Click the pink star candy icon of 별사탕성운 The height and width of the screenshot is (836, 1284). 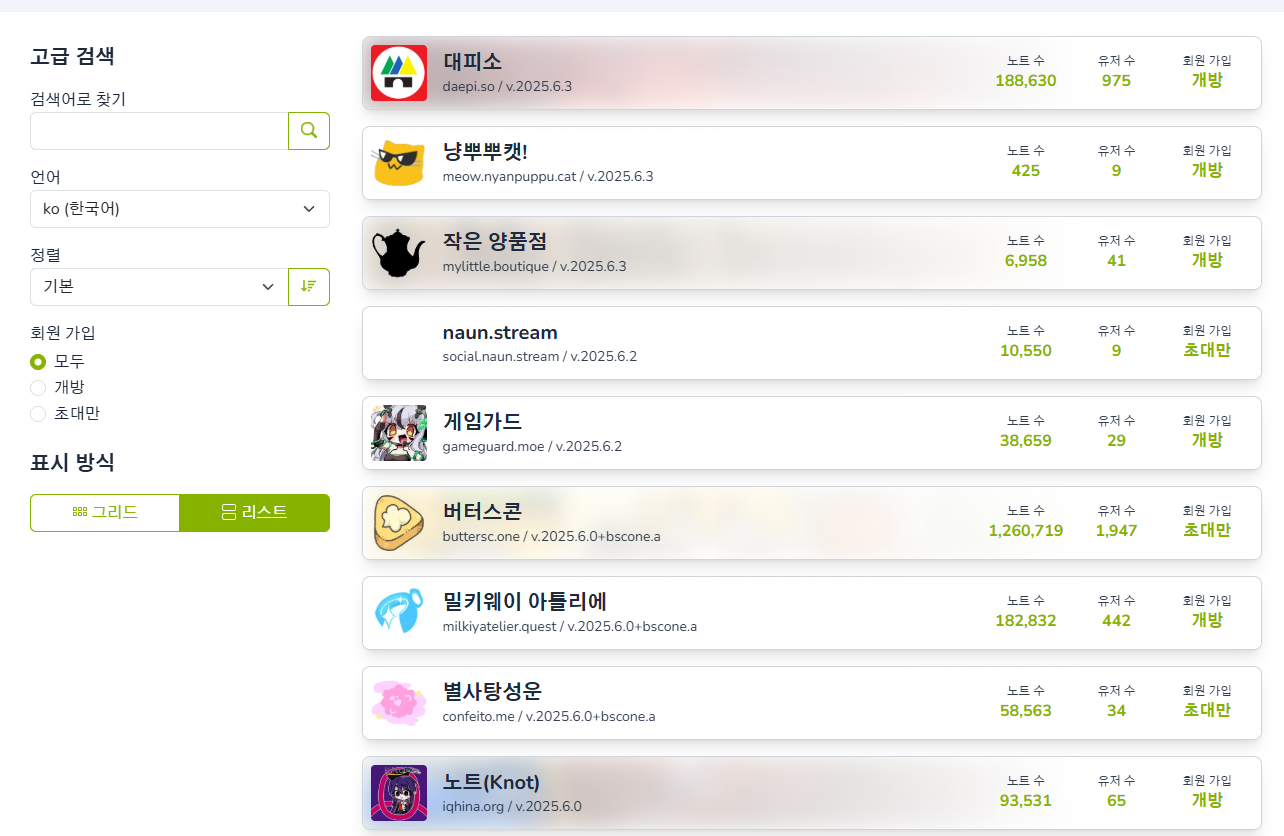[x=399, y=703]
